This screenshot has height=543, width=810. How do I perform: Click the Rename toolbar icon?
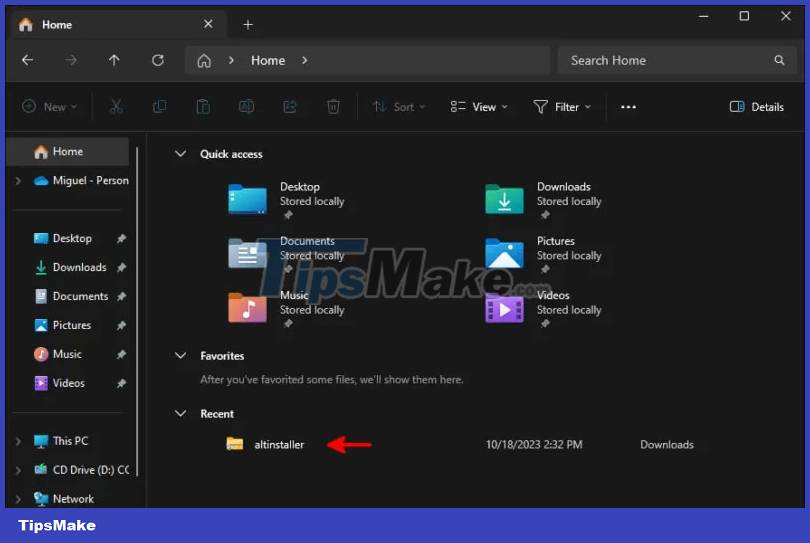coord(246,107)
